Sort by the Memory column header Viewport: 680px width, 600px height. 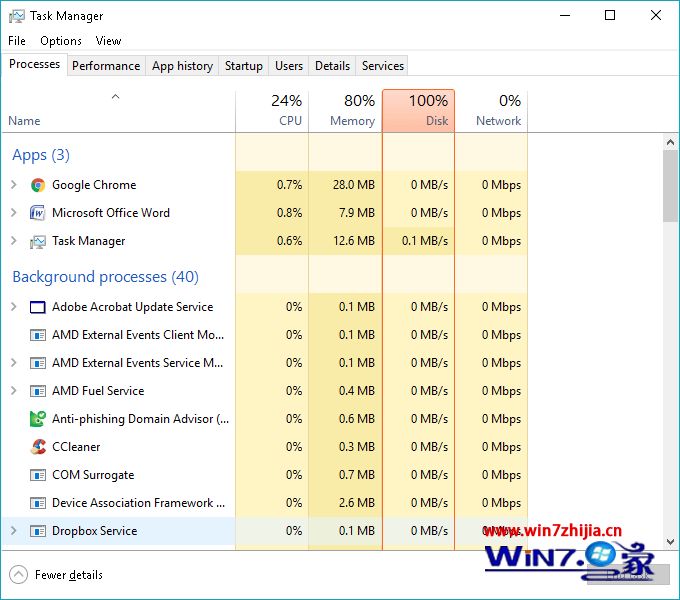[x=345, y=111]
